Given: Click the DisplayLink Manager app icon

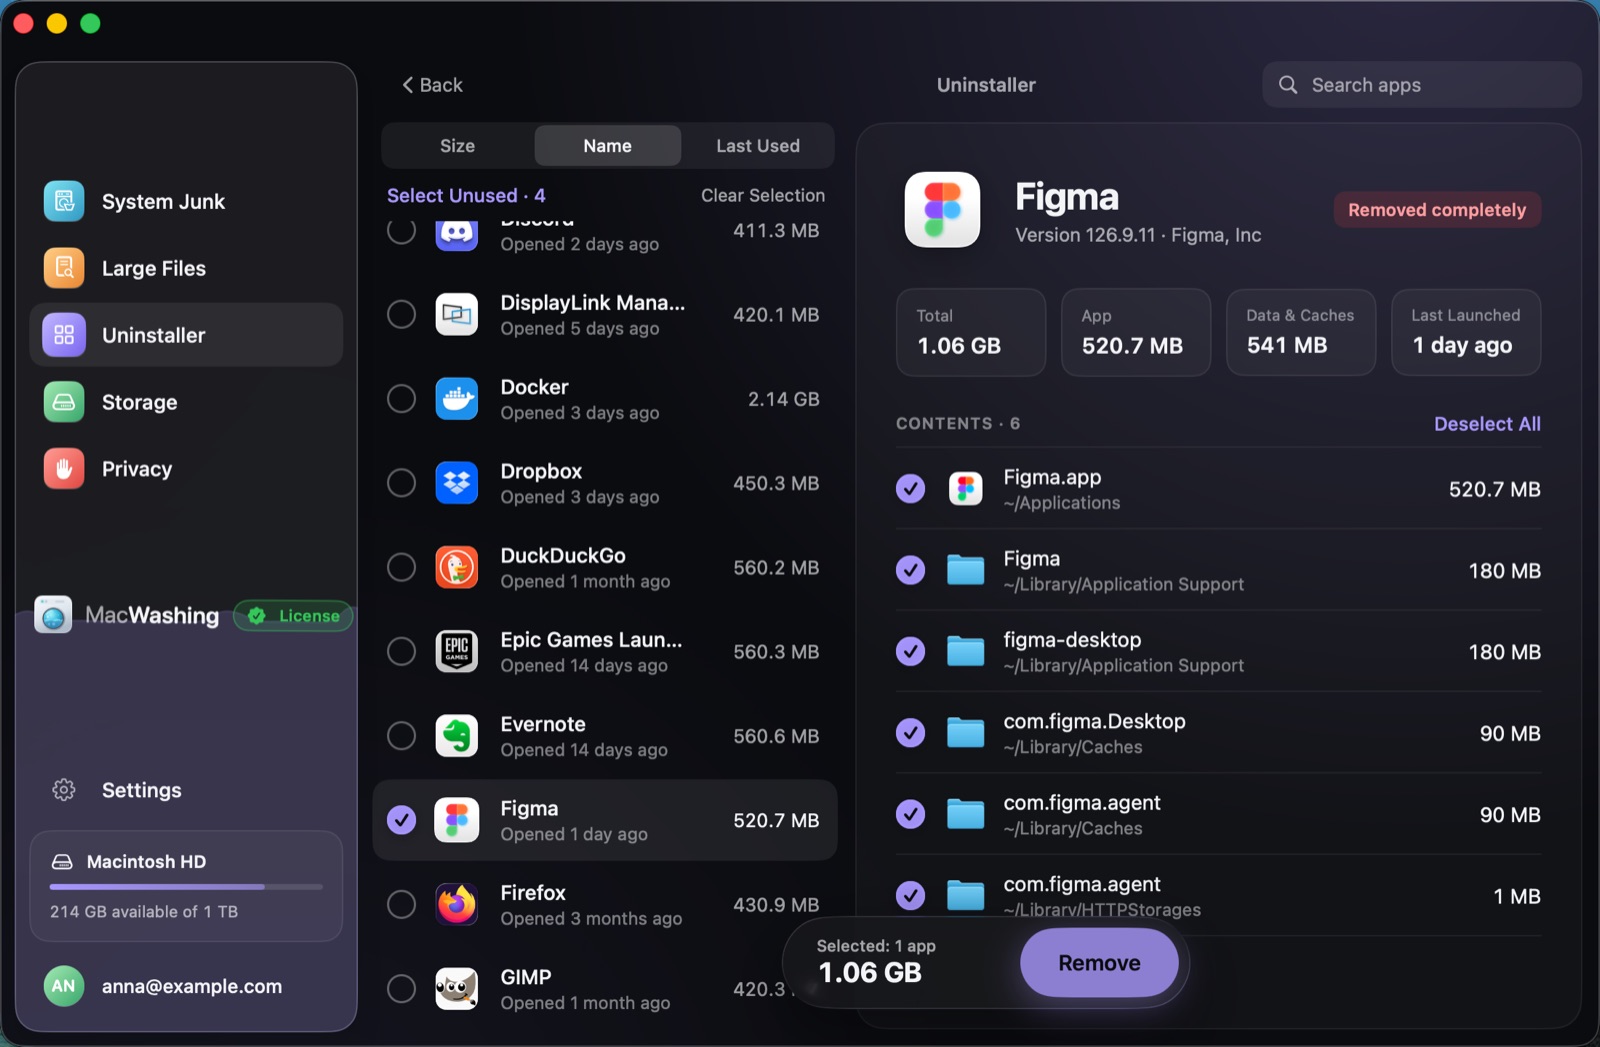Looking at the screenshot, I should pos(457,315).
